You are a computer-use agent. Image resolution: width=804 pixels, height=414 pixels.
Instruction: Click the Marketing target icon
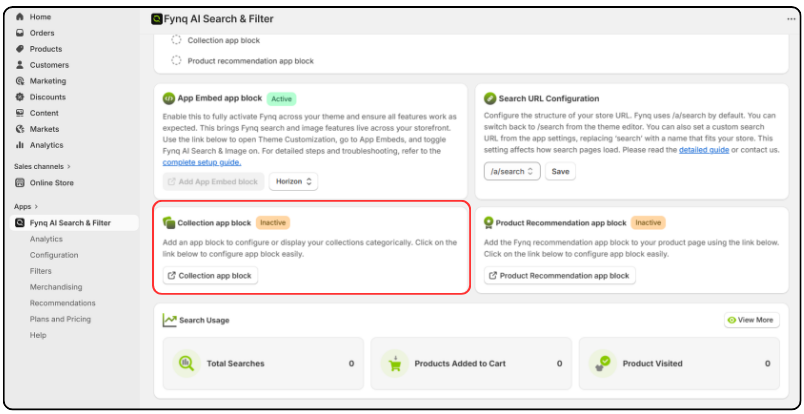pos(20,81)
